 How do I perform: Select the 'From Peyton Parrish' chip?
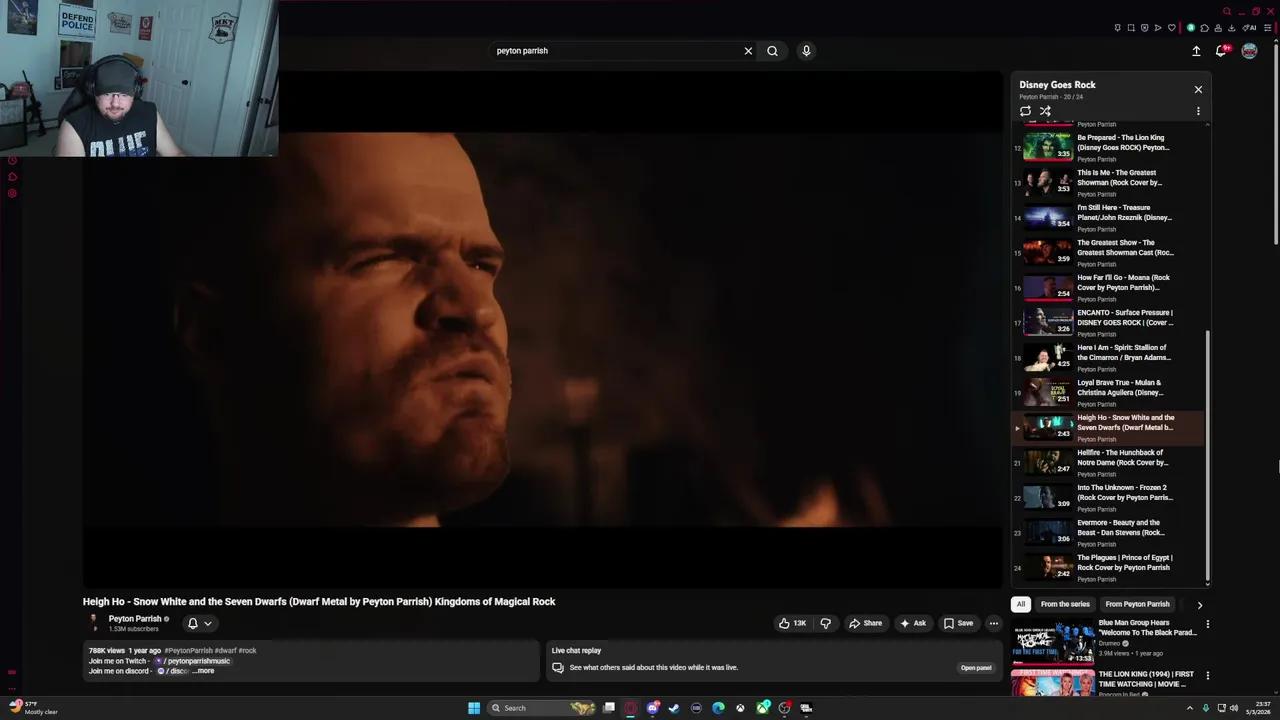pyautogui.click(x=1137, y=604)
